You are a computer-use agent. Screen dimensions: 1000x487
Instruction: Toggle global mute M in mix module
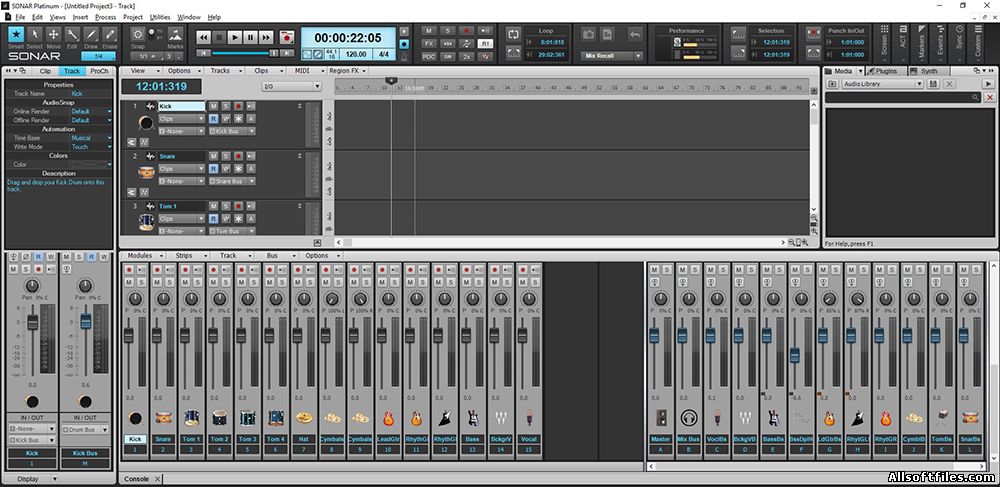pos(429,31)
